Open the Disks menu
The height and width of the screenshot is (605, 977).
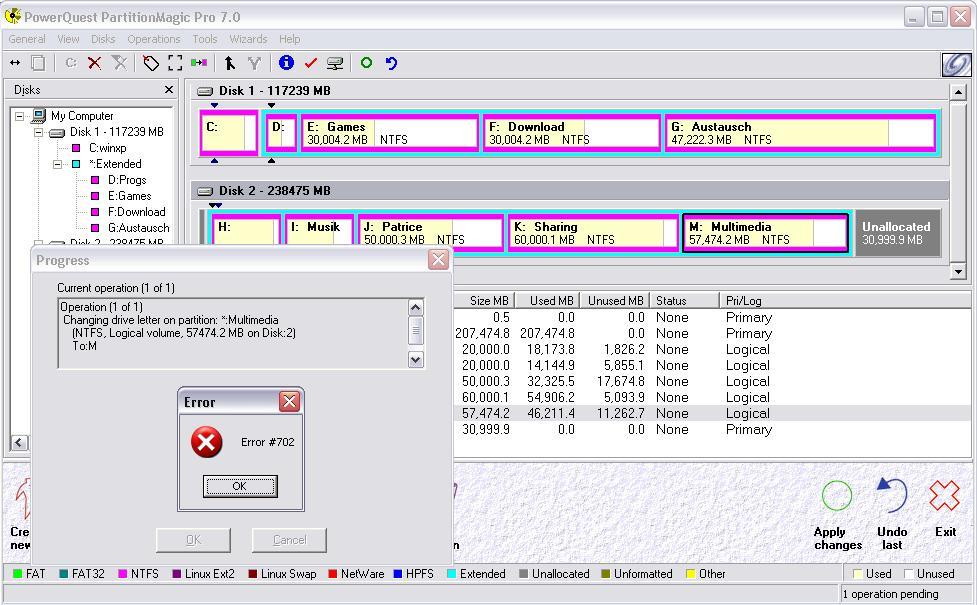103,39
